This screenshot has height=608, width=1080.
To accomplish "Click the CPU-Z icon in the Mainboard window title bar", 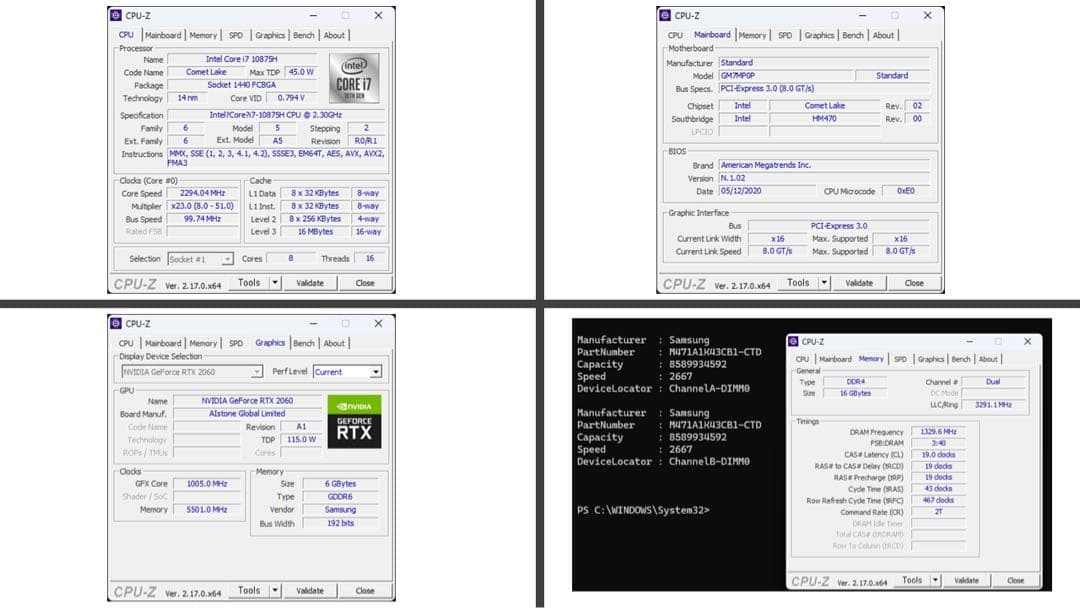I will (667, 15).
